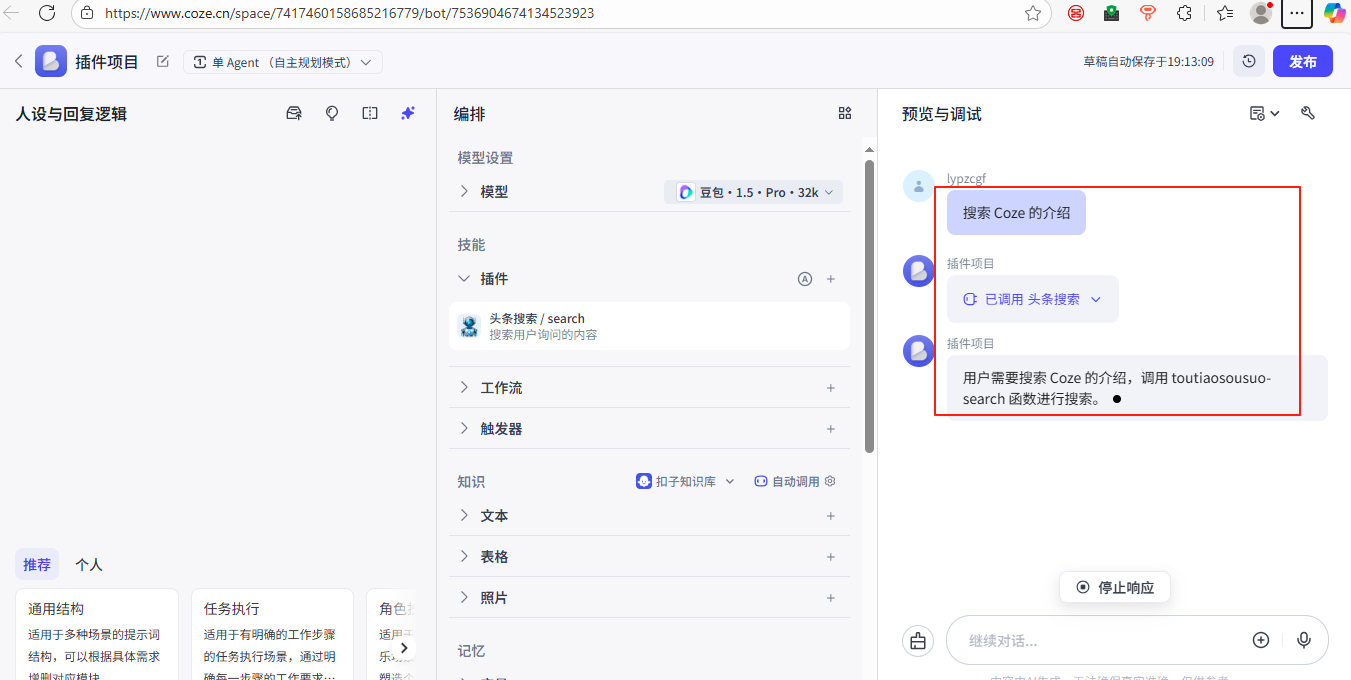Select the 任务执行 template card

[272, 635]
